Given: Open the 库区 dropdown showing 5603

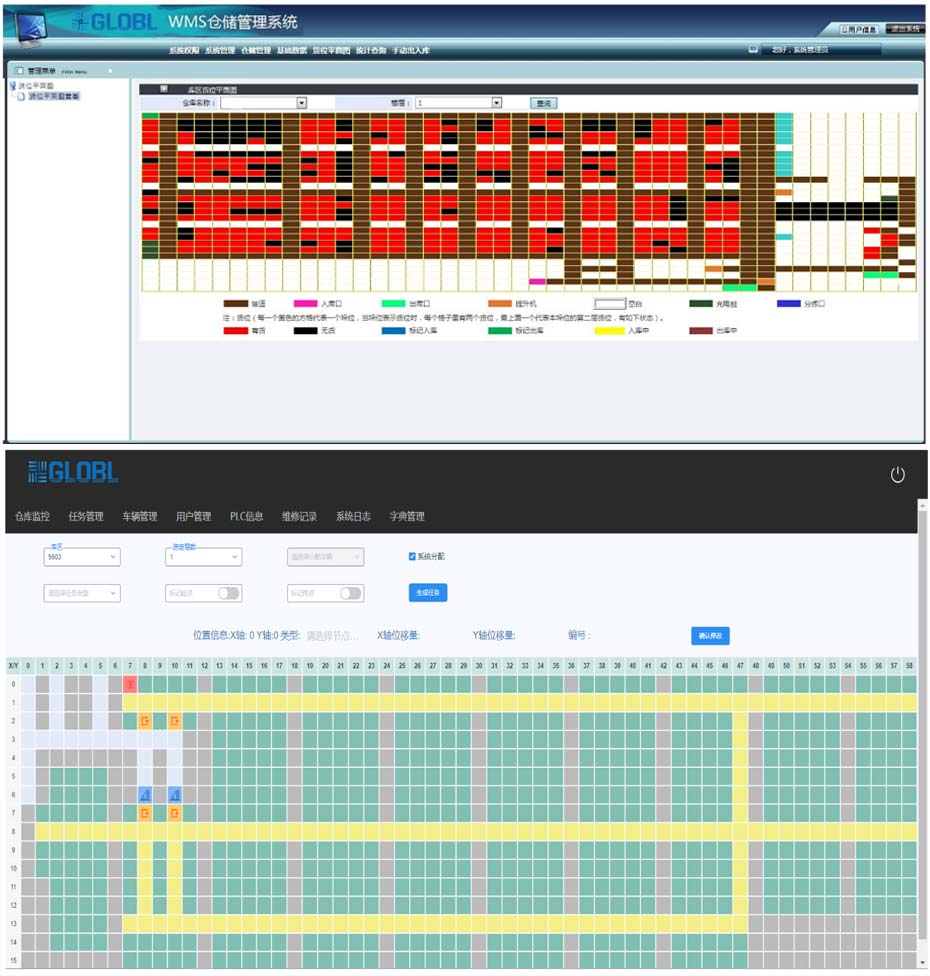Looking at the screenshot, I should point(81,557).
